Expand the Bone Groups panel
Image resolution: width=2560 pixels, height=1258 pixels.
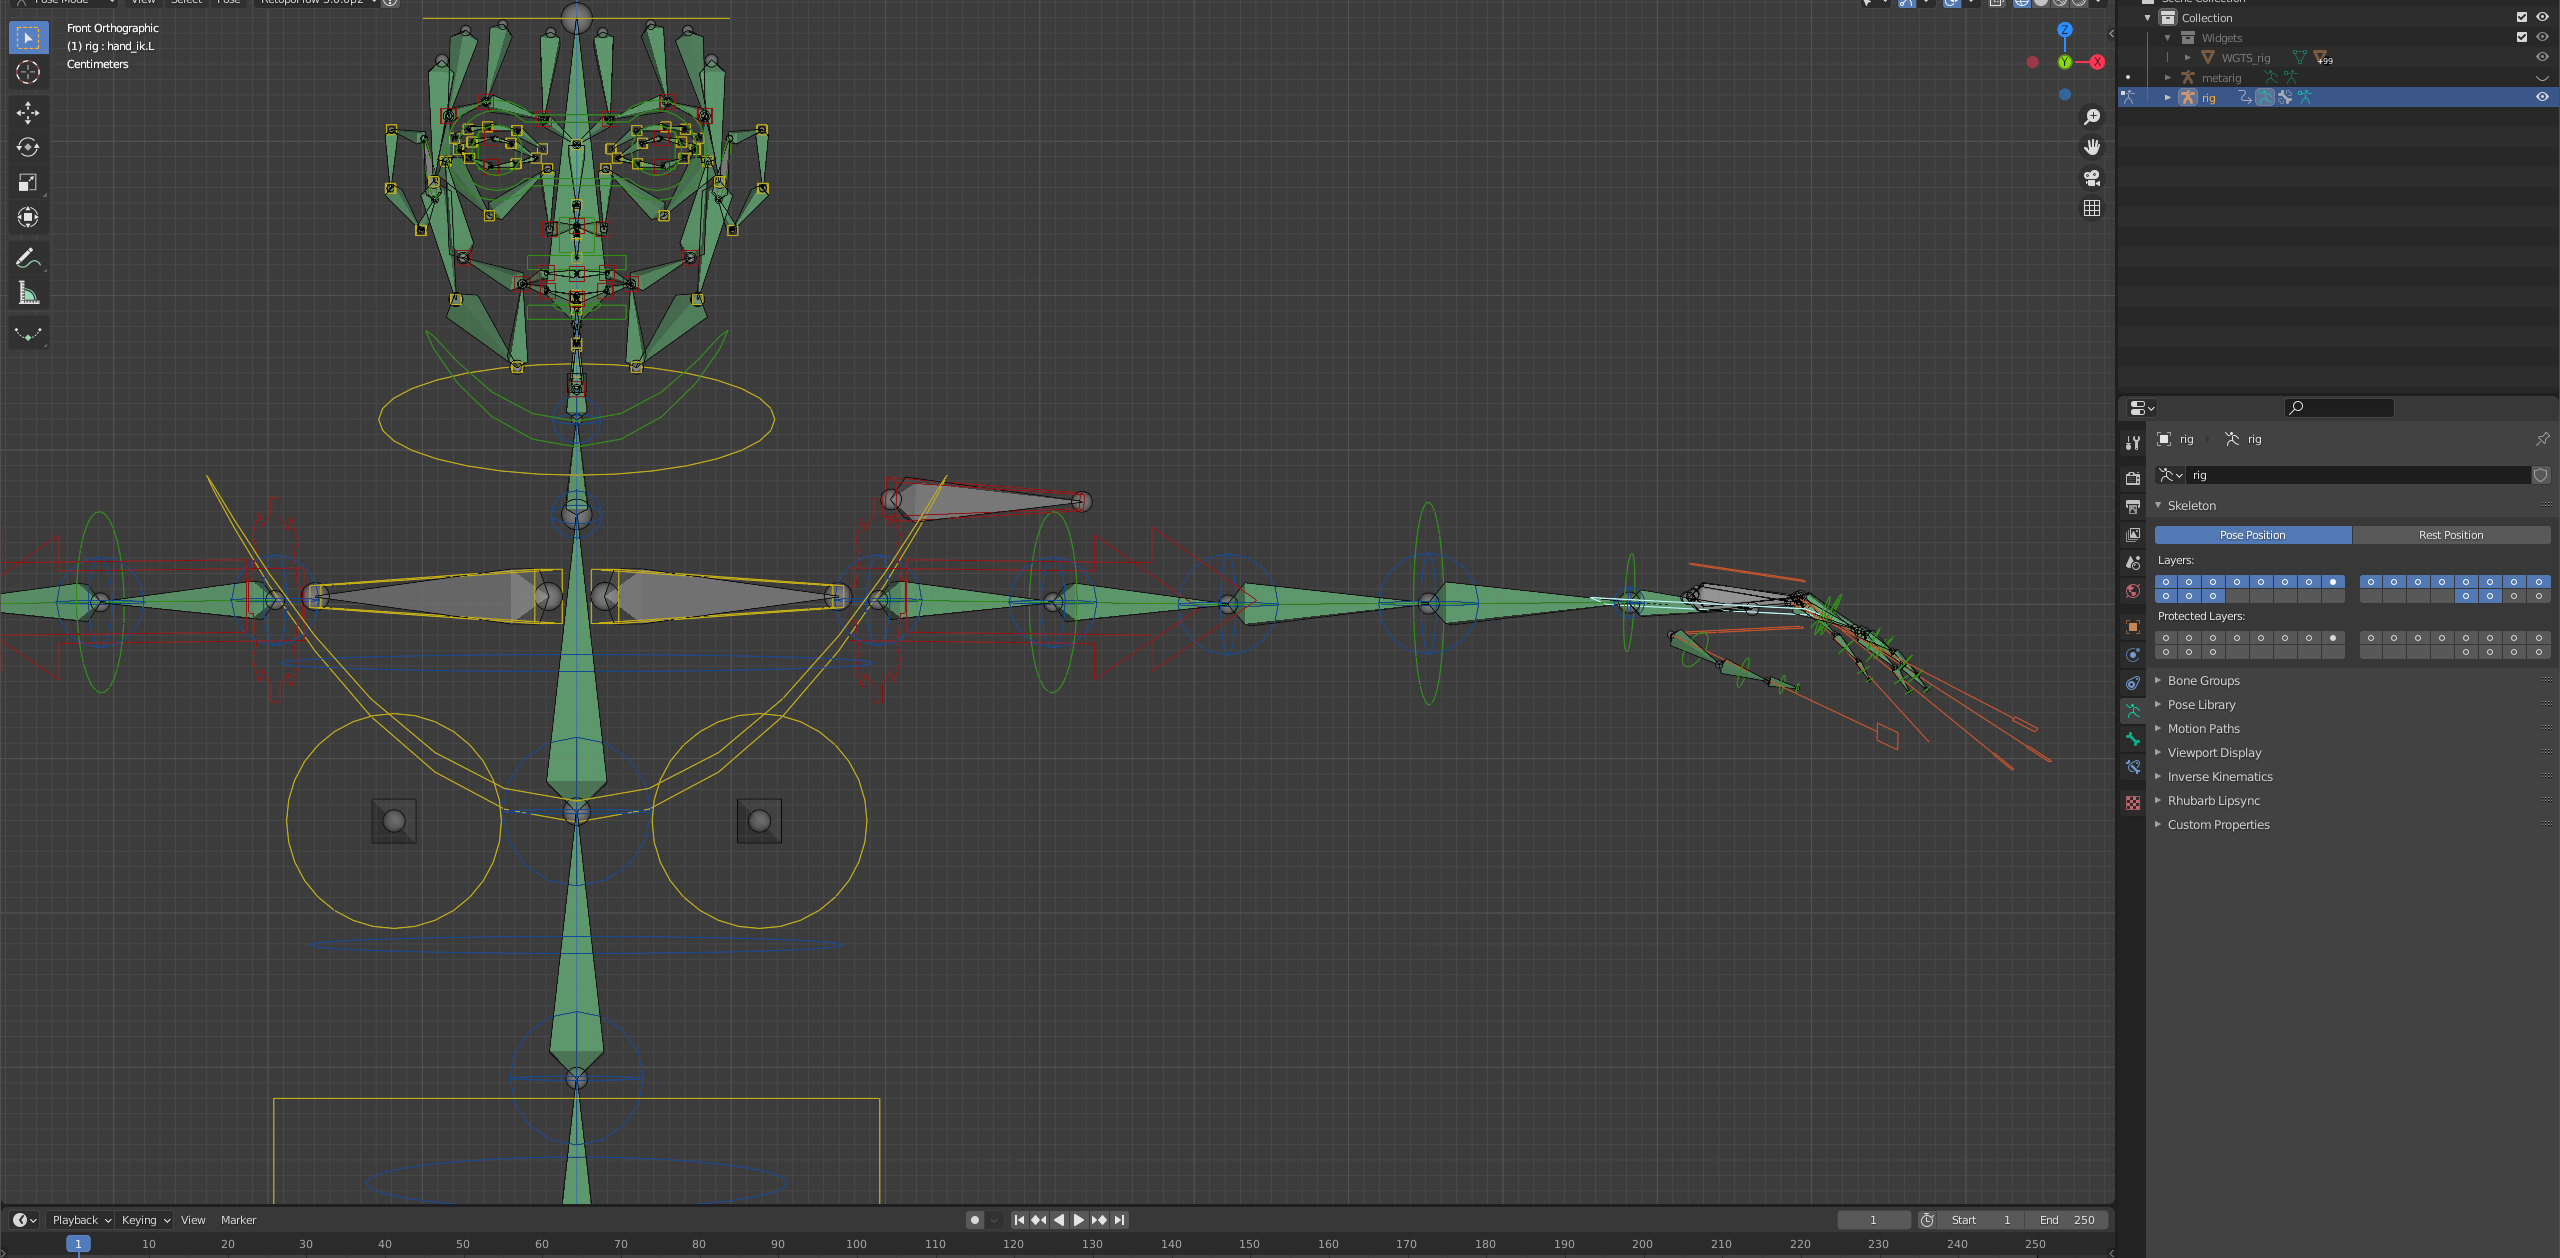coord(2204,681)
